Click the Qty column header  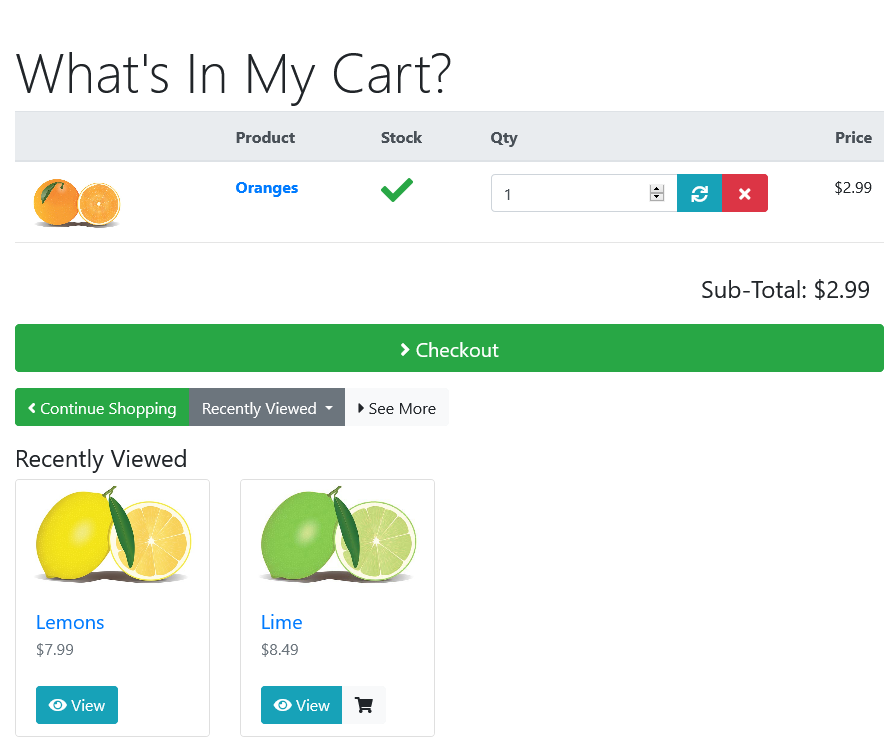[x=503, y=138]
